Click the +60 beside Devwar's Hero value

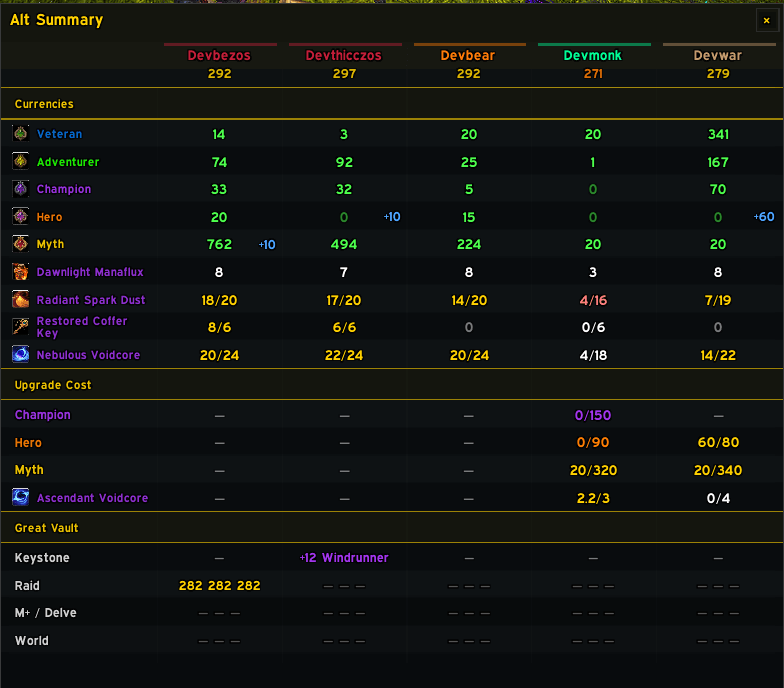(x=764, y=216)
